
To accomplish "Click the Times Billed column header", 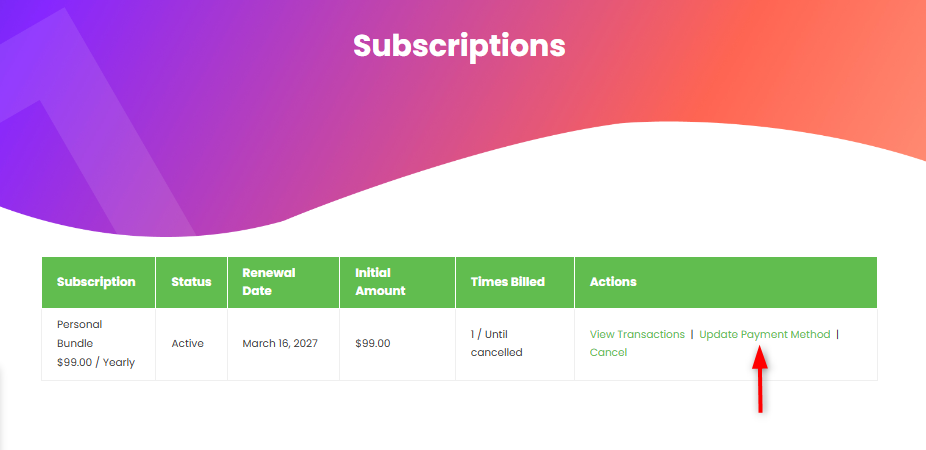I will [507, 282].
